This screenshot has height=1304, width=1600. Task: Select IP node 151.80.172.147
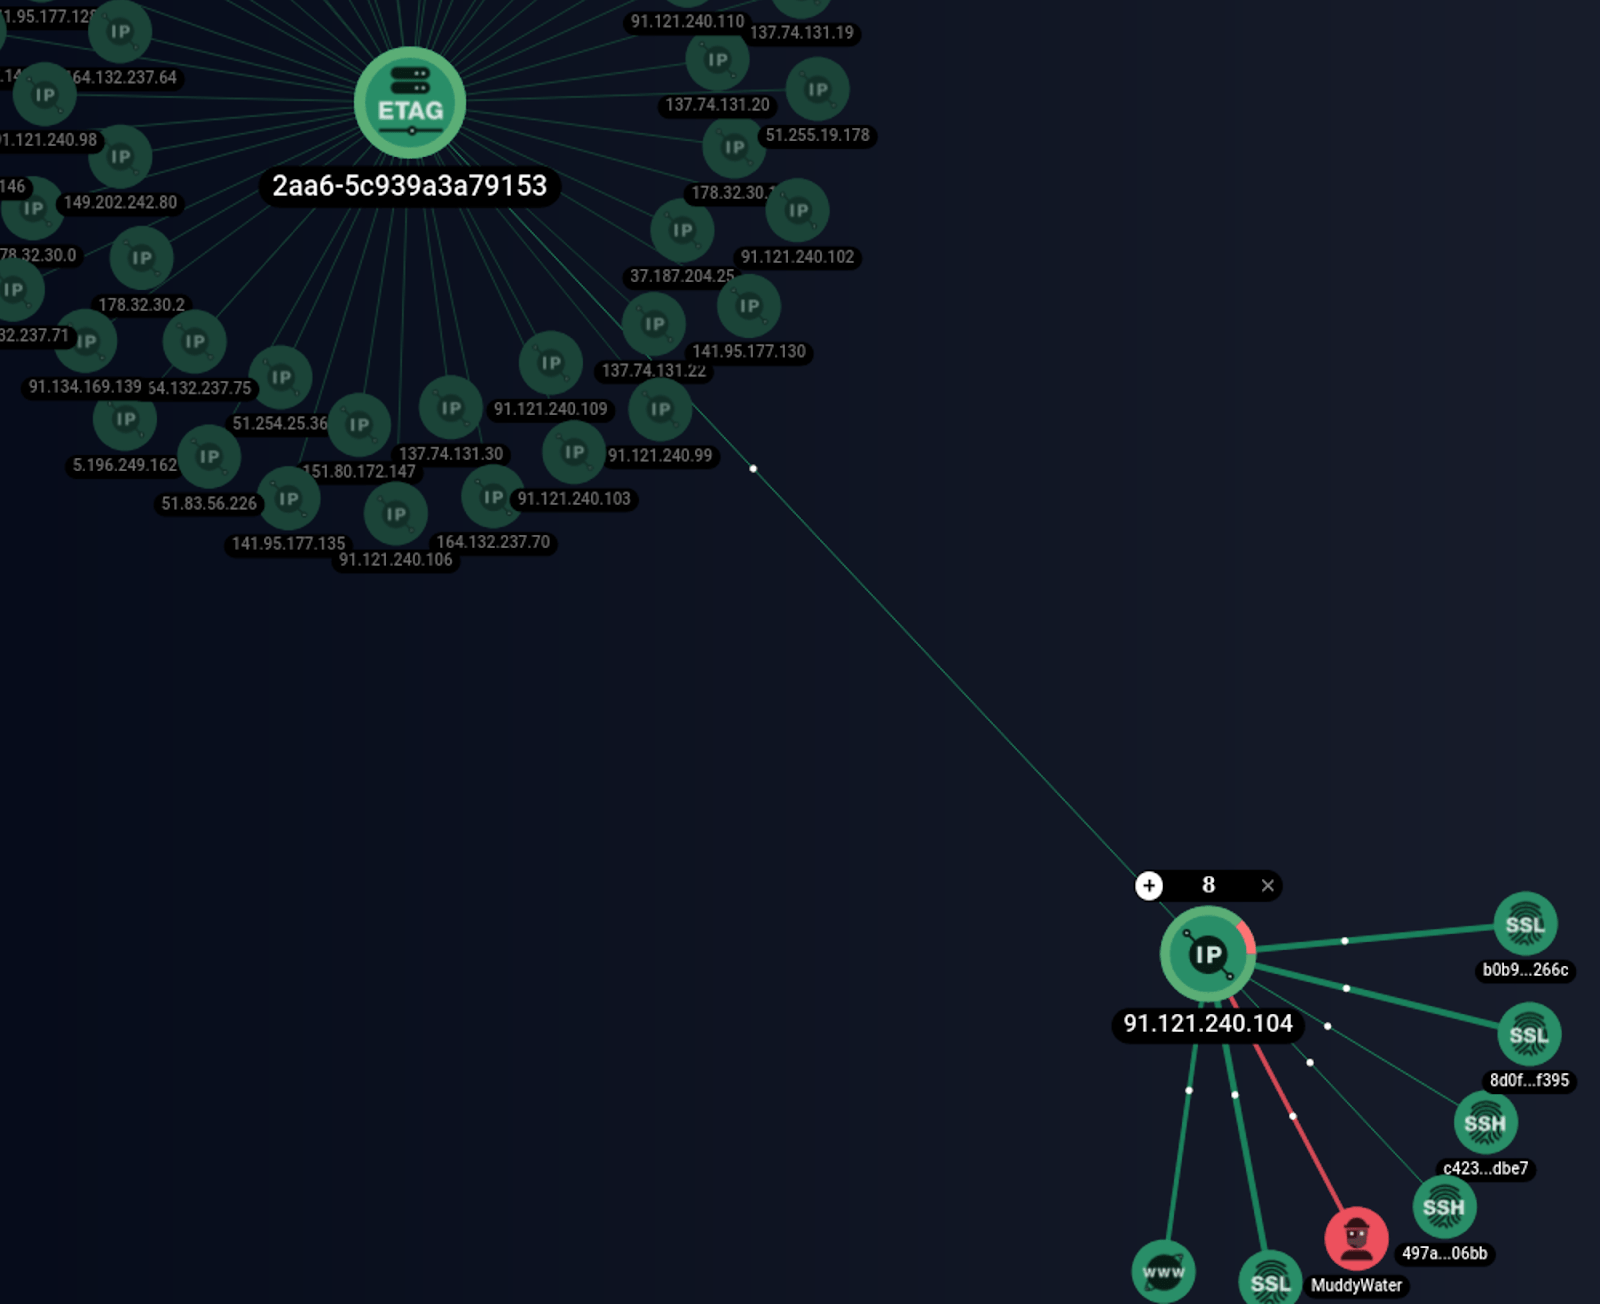[x=359, y=425]
